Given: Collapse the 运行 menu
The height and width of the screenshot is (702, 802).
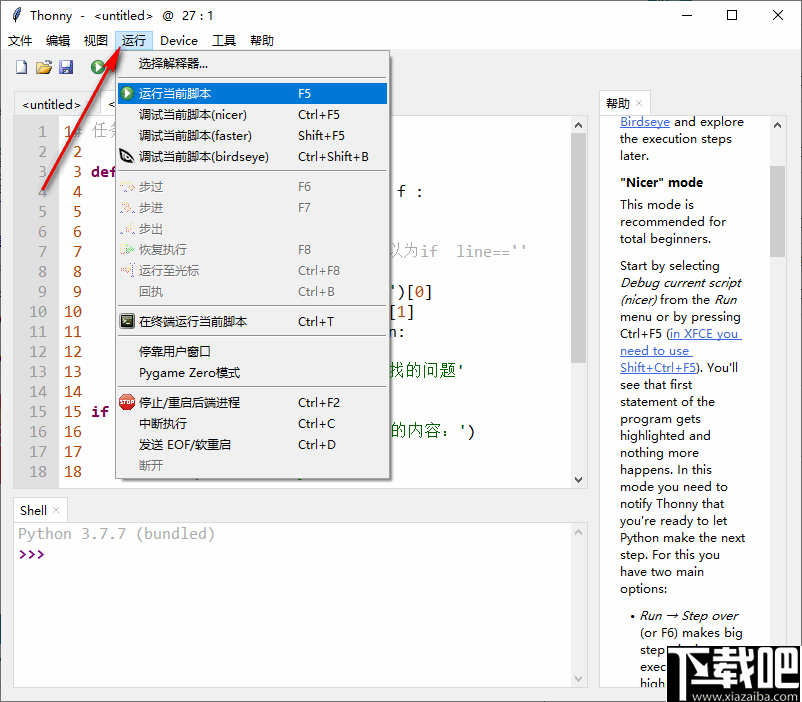Looking at the screenshot, I should point(133,40).
